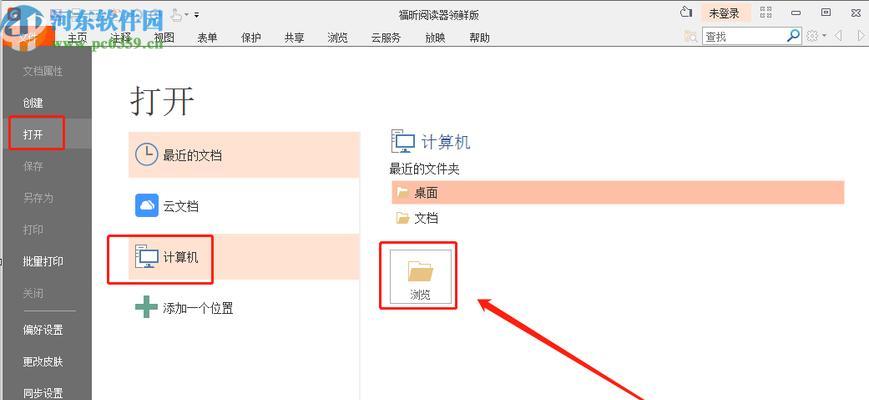Click the hand tool icon in the title bar

click(x=176, y=15)
